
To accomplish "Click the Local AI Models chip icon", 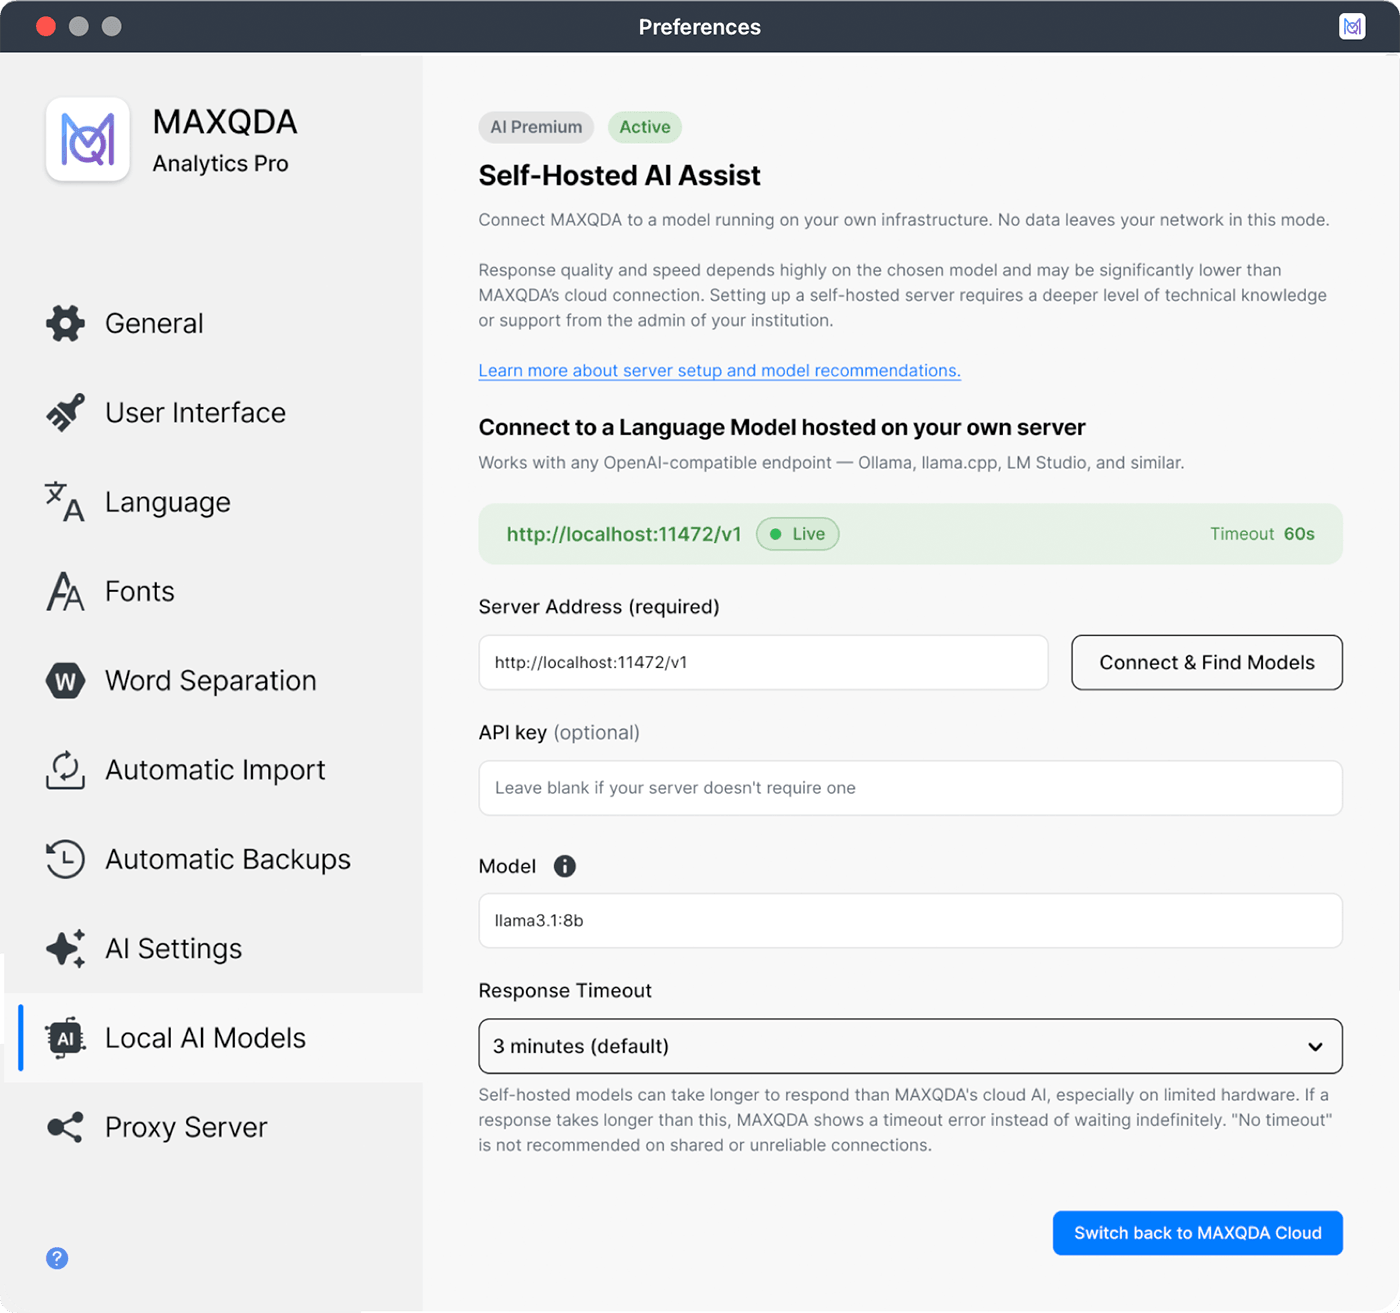I will (x=65, y=1038).
